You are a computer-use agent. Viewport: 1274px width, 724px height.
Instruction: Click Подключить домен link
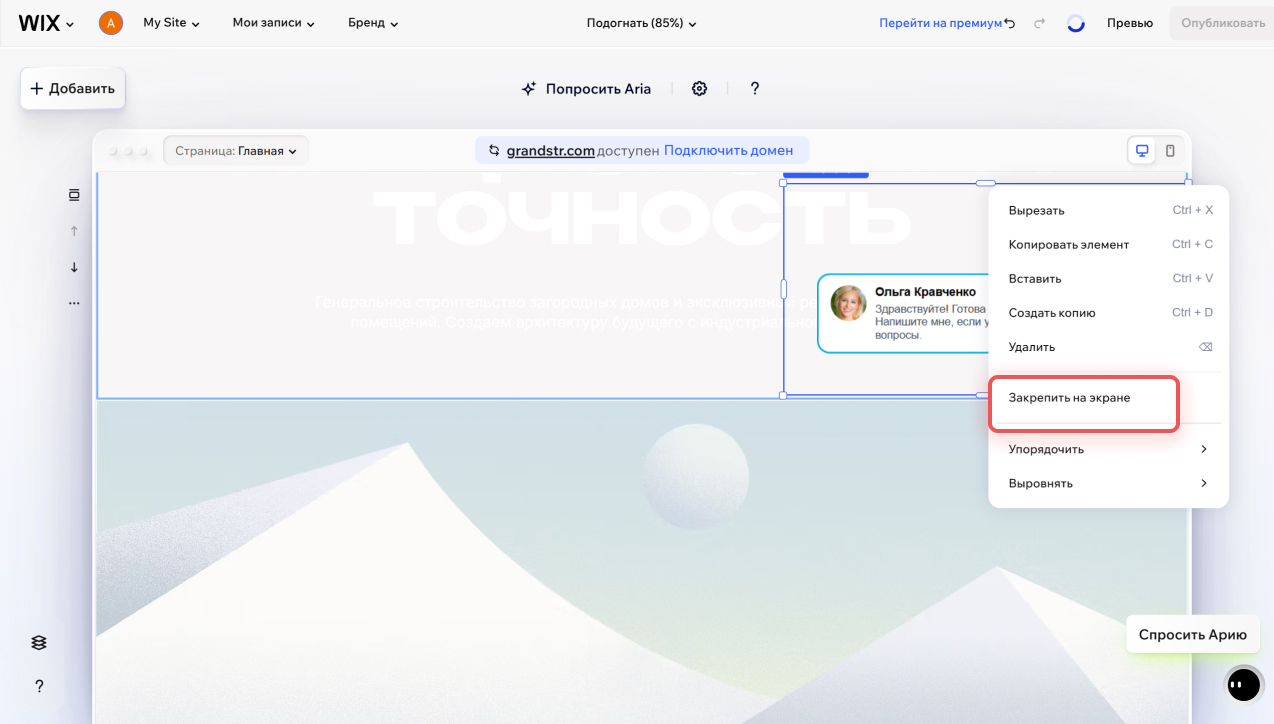coord(728,151)
